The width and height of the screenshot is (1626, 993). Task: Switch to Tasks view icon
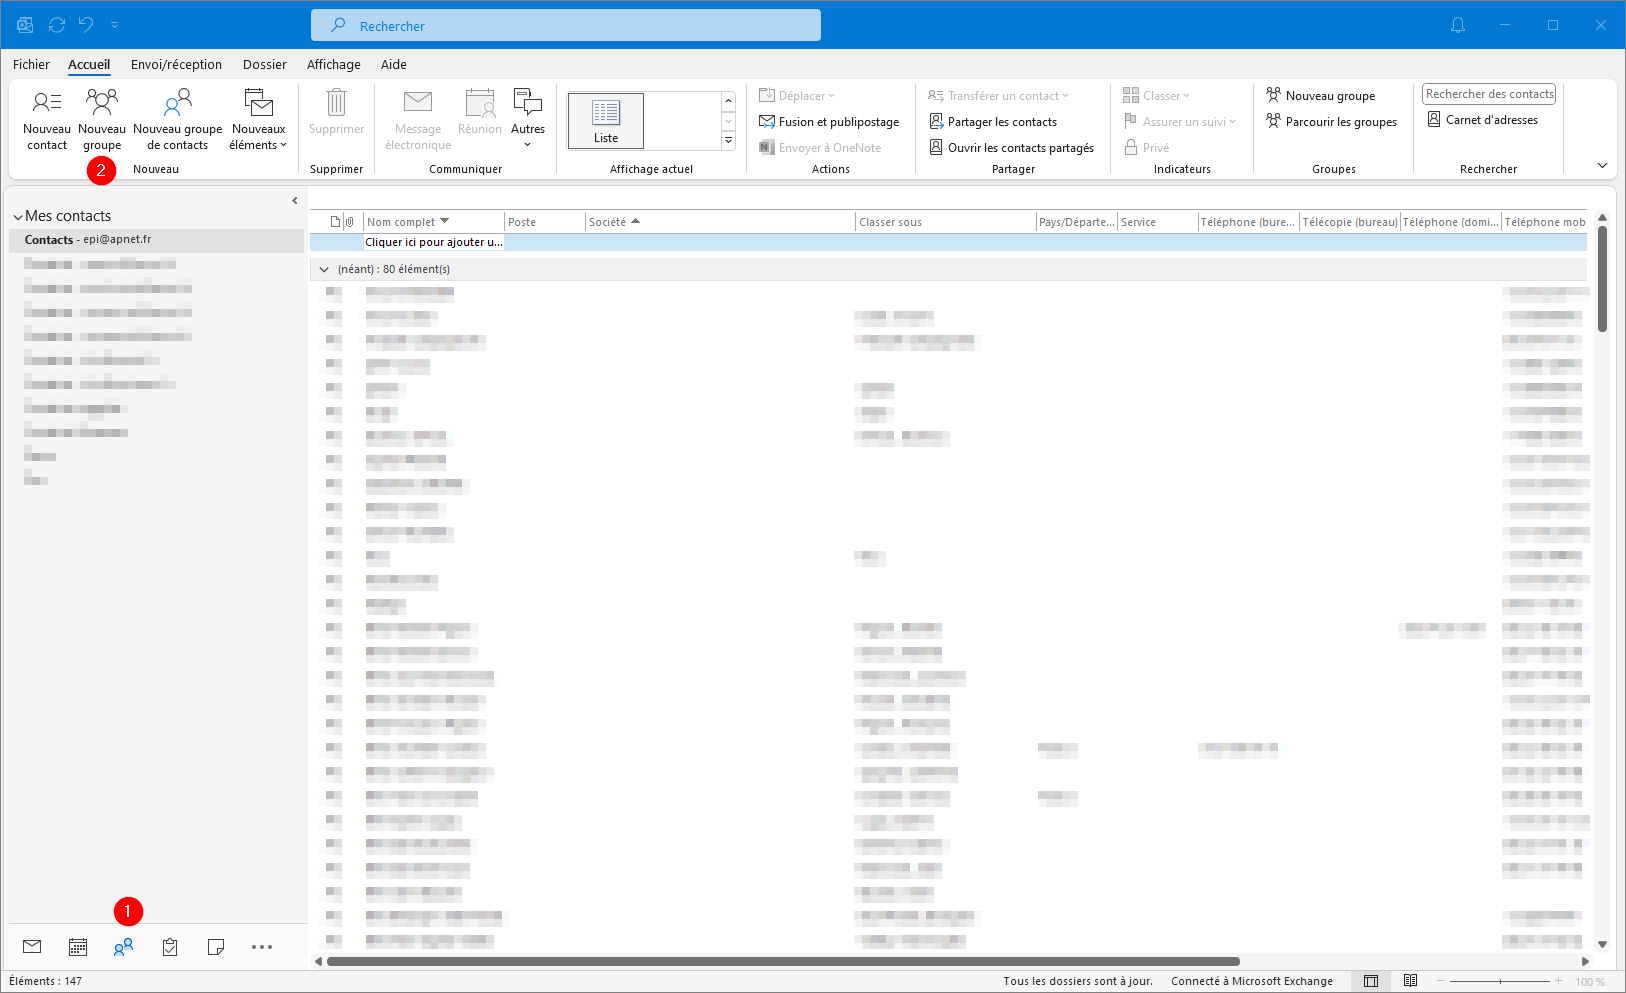(170, 947)
